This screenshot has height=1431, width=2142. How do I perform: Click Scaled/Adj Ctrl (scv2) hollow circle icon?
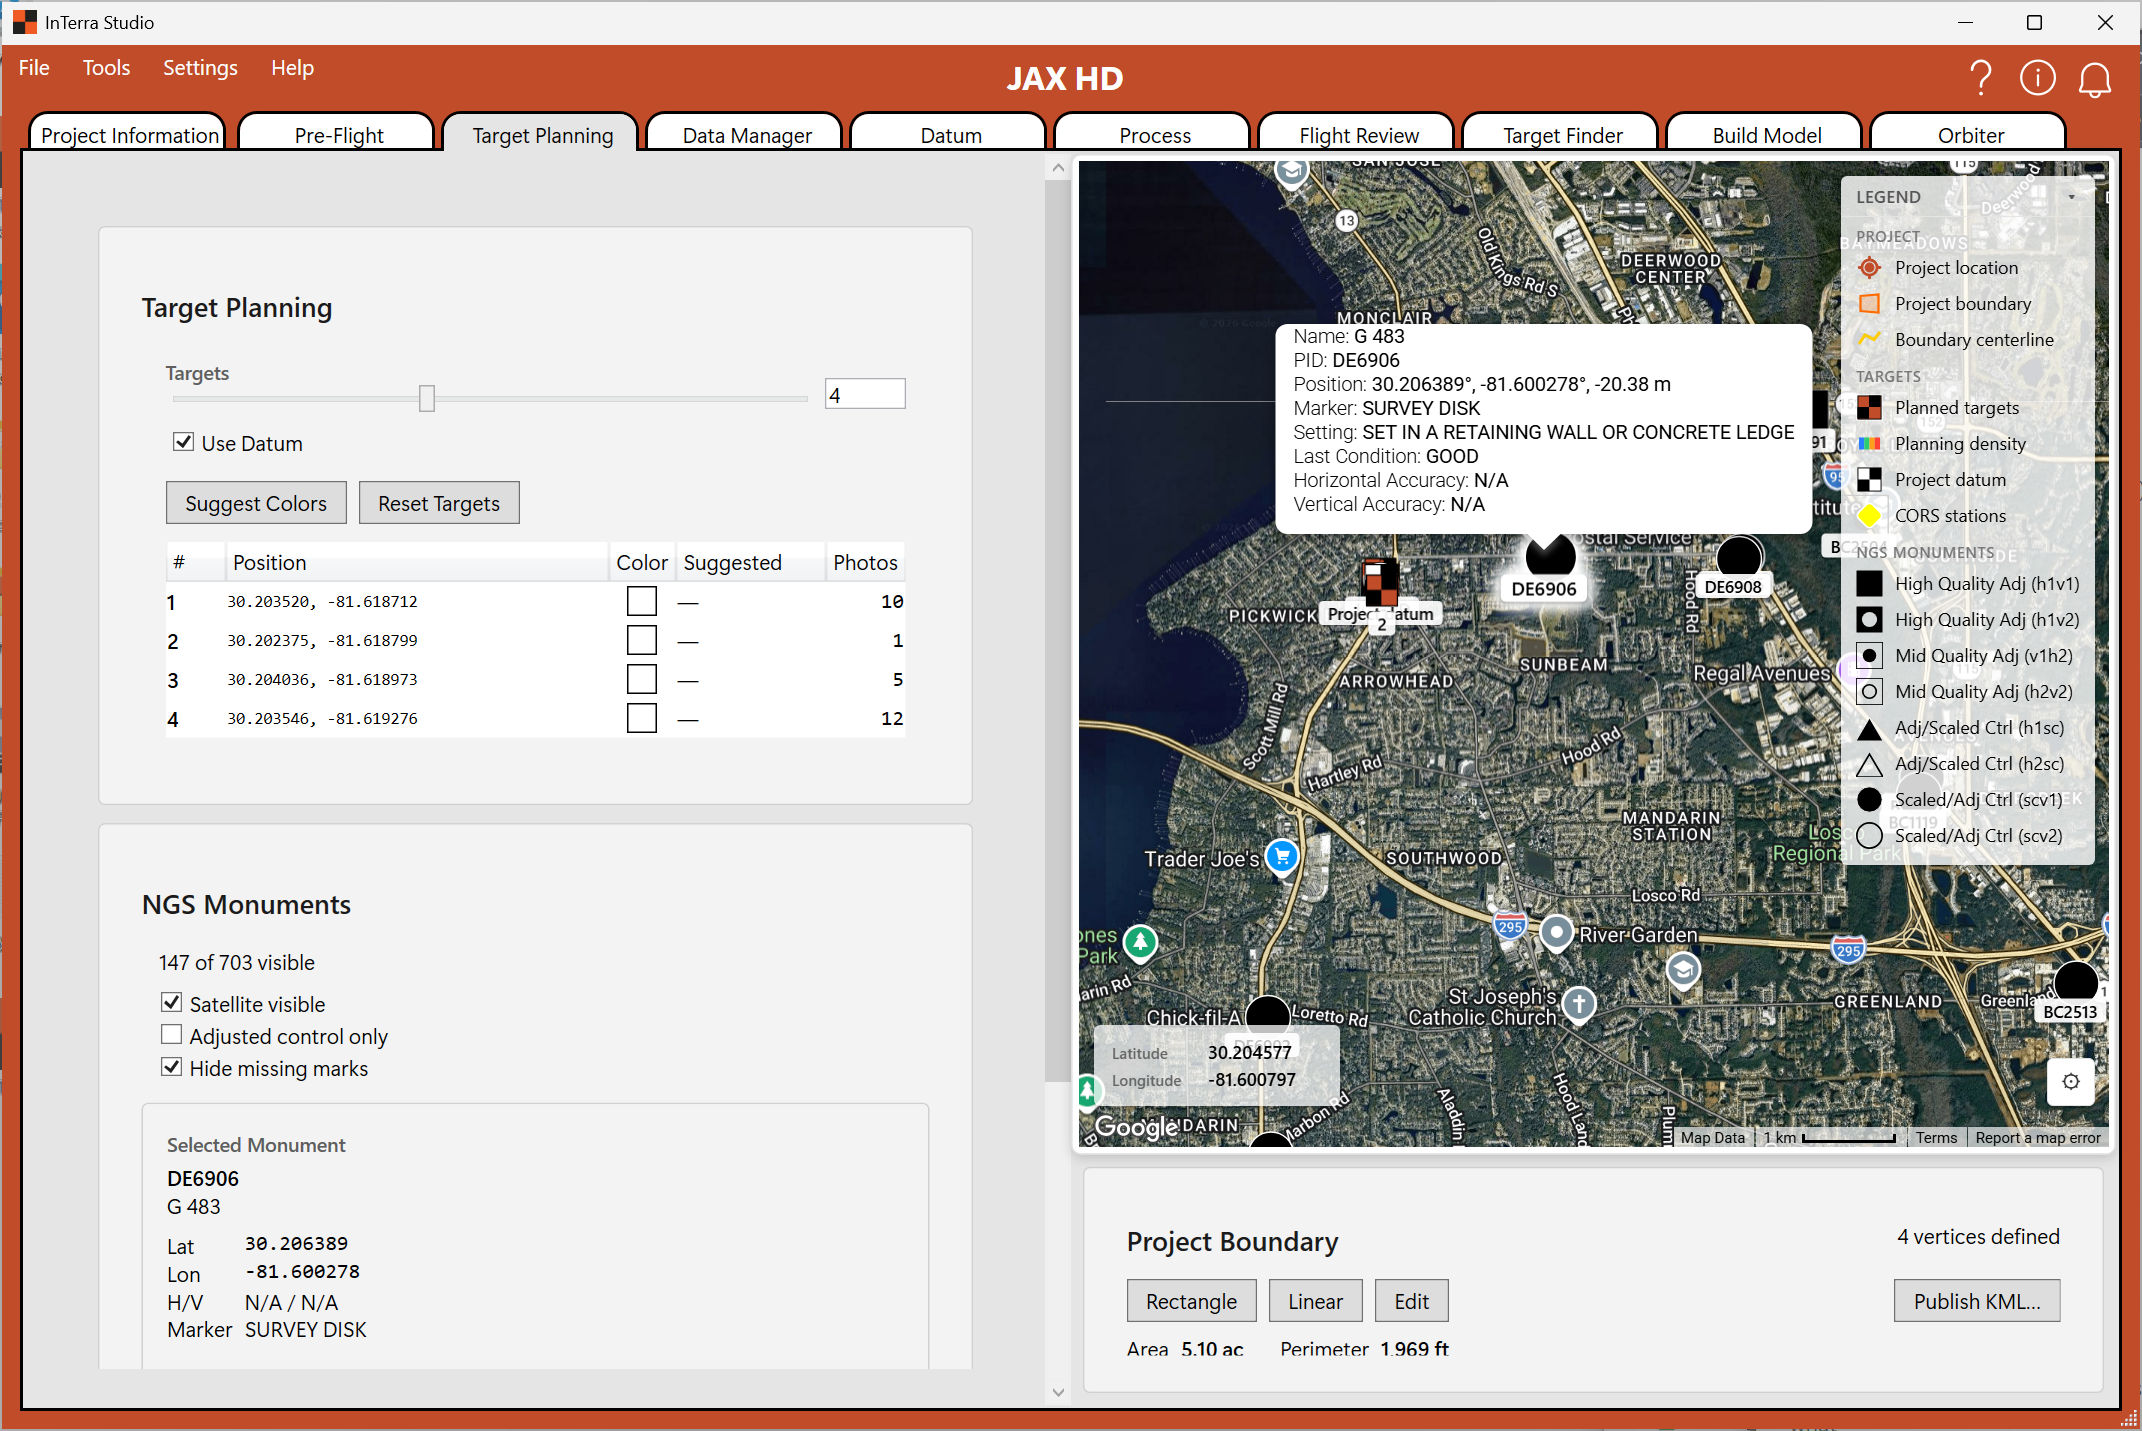coord(1869,836)
